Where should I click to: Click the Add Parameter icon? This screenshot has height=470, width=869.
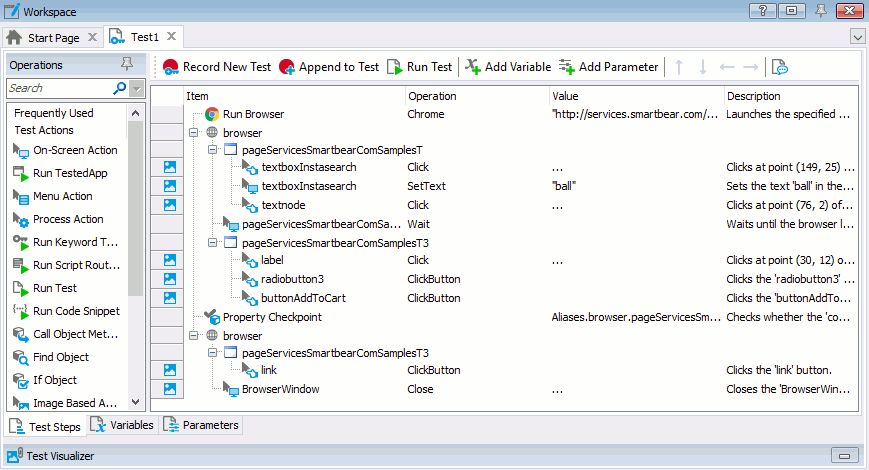(x=567, y=67)
